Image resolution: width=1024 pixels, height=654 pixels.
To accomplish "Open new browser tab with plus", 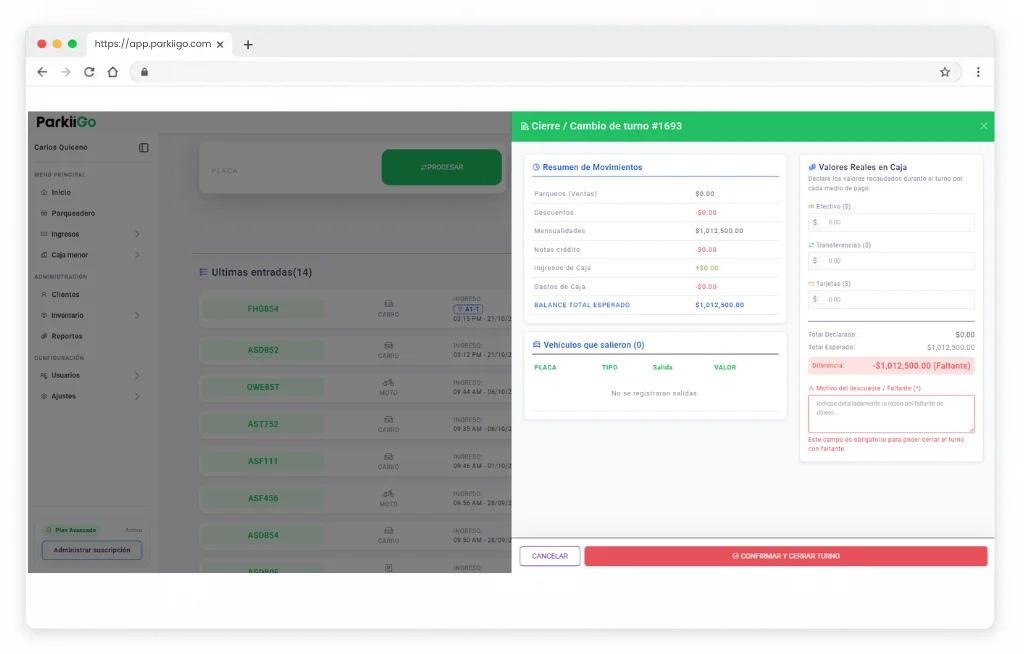I will 248,44.
